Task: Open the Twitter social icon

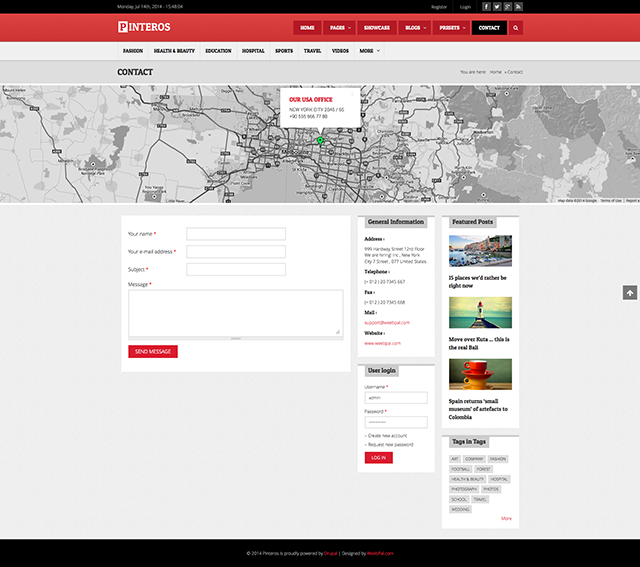Action: (497, 6)
